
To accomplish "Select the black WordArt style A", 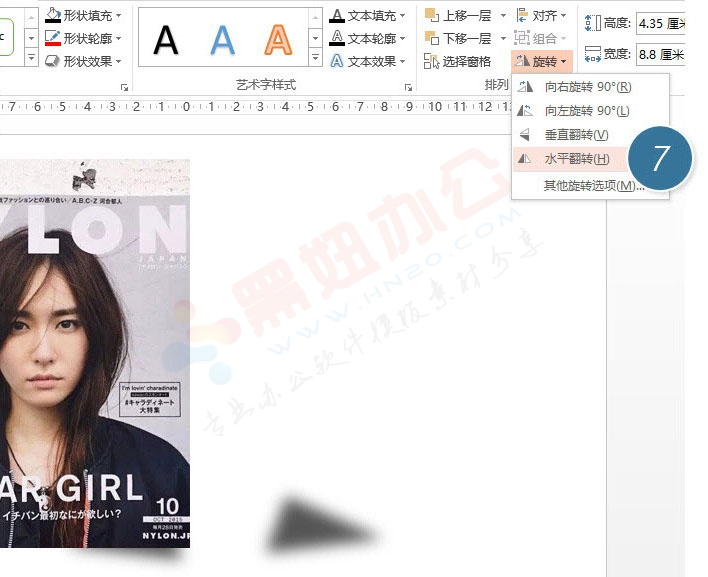I will pyautogui.click(x=166, y=39).
